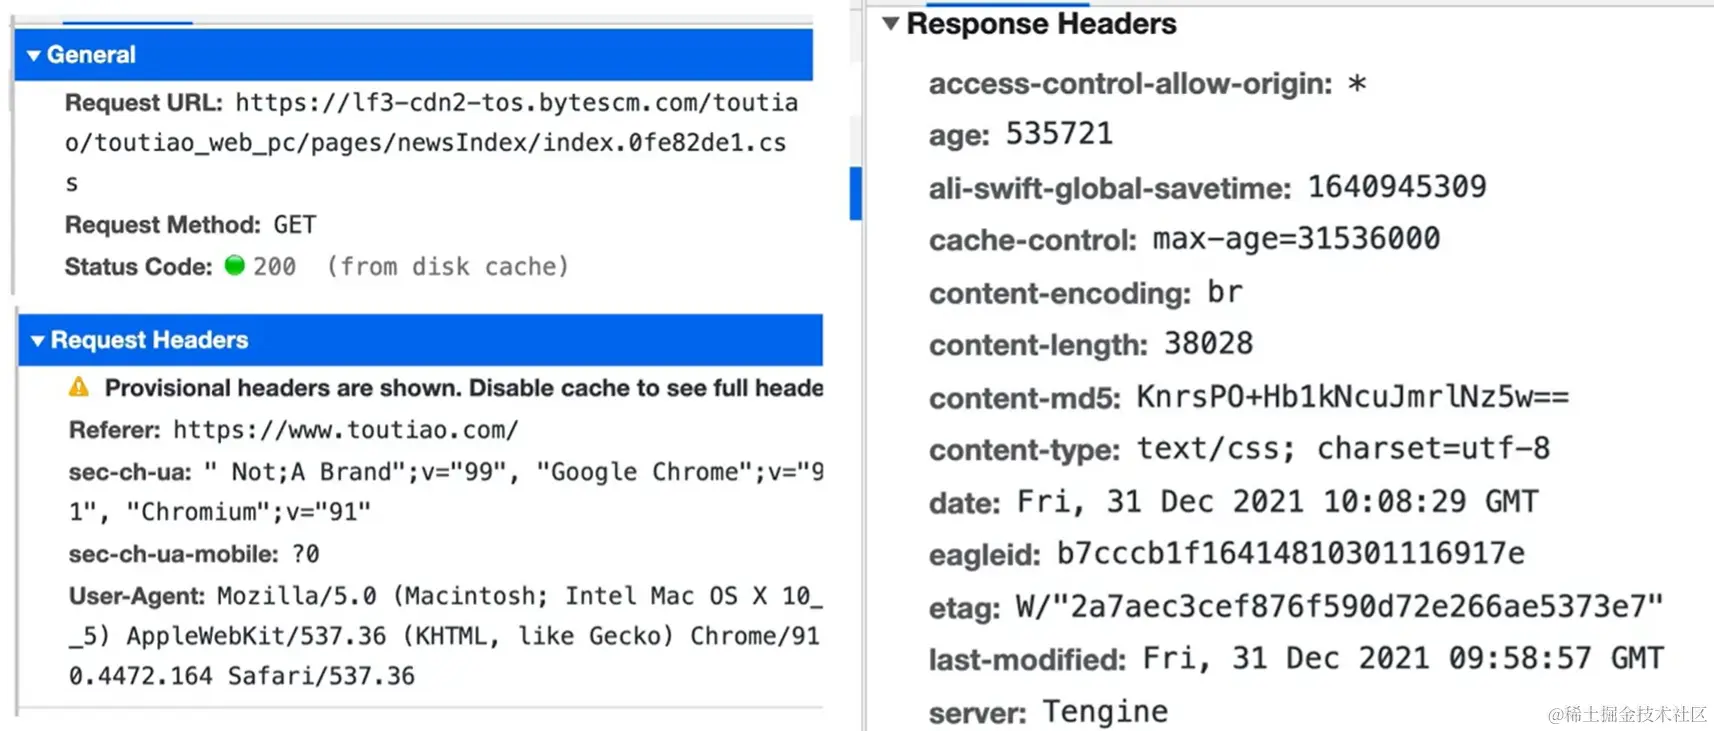Select the cache-control max-age value

click(x=1296, y=239)
